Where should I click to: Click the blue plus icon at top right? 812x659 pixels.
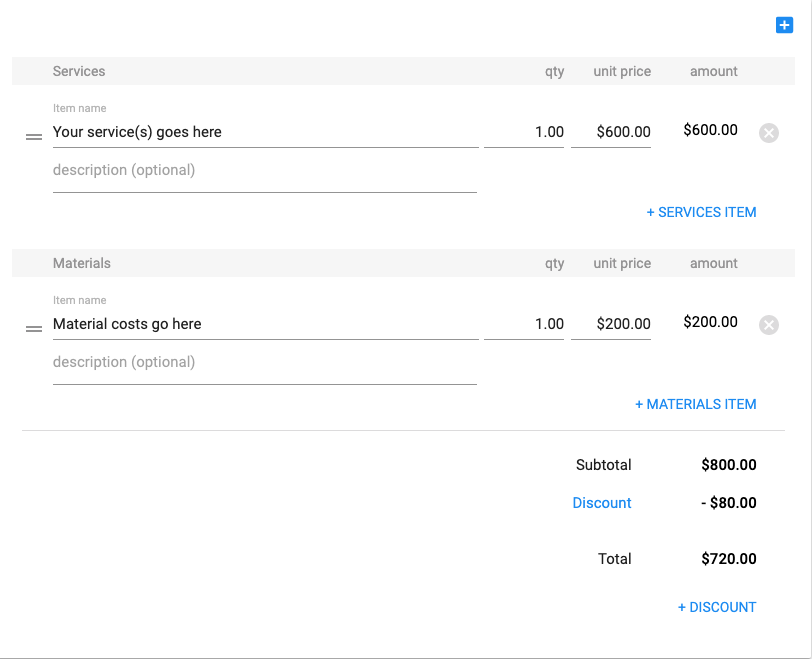[784, 26]
